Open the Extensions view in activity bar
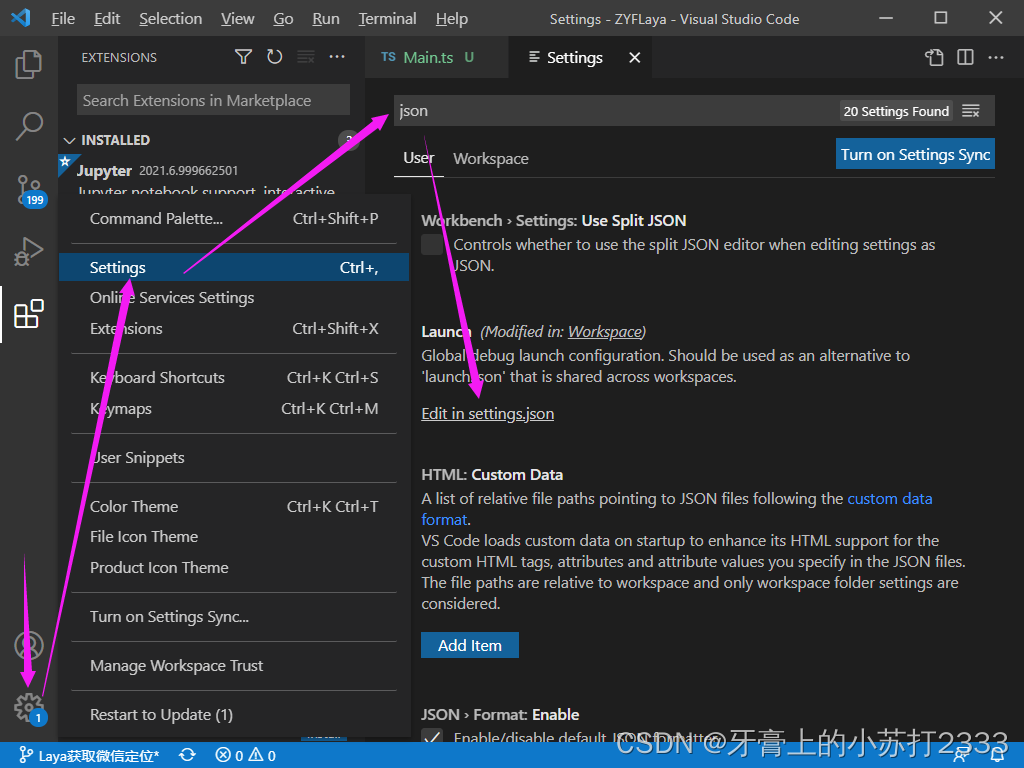The width and height of the screenshot is (1024, 768). tap(29, 314)
